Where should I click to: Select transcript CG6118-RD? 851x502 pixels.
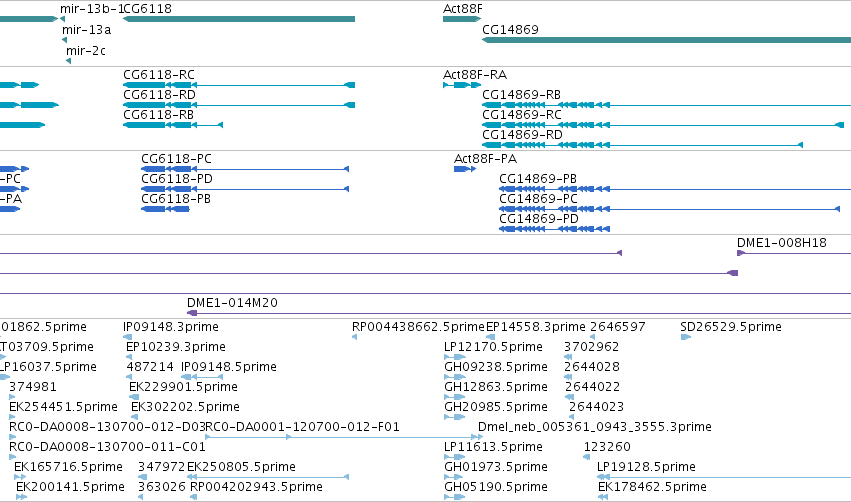pyautogui.click(x=159, y=95)
